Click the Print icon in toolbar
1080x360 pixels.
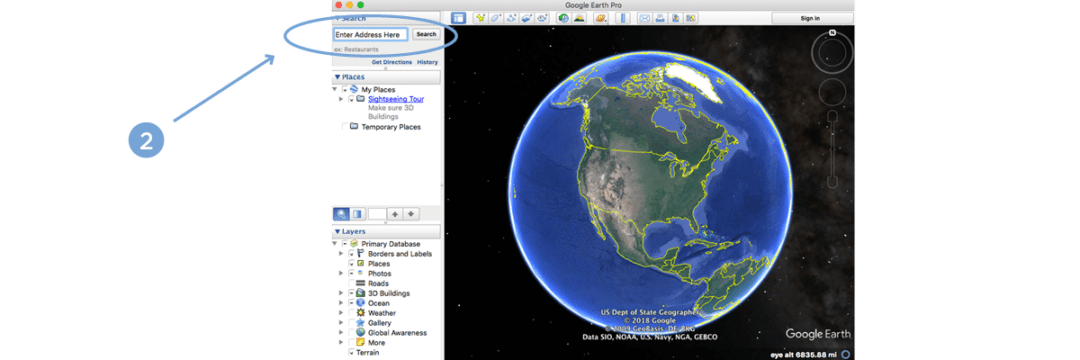660,17
